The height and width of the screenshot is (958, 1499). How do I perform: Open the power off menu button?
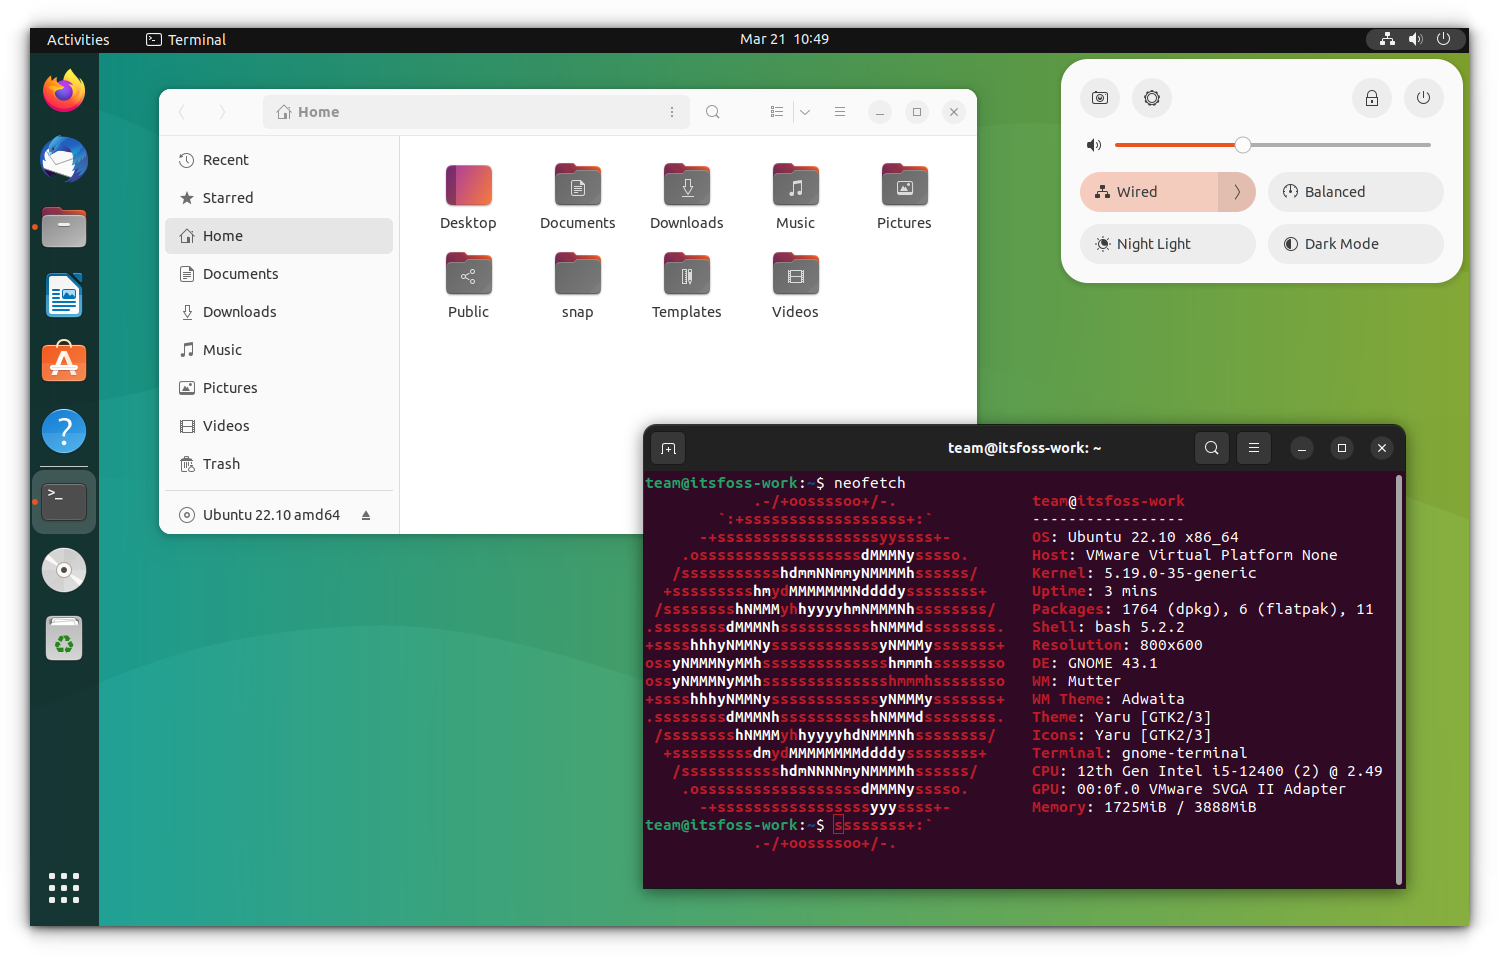coord(1423,98)
